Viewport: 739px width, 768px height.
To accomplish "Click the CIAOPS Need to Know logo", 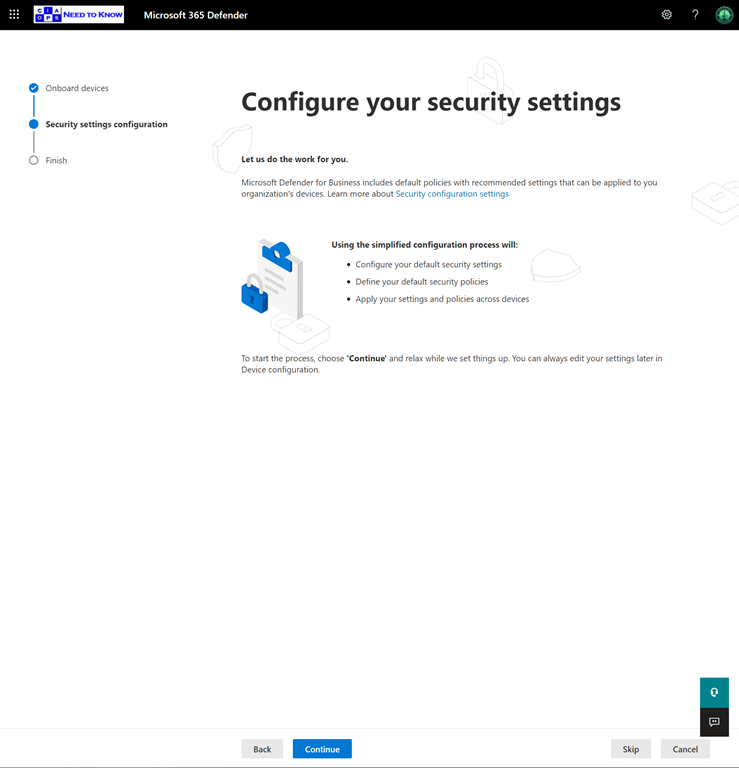I will coord(79,15).
